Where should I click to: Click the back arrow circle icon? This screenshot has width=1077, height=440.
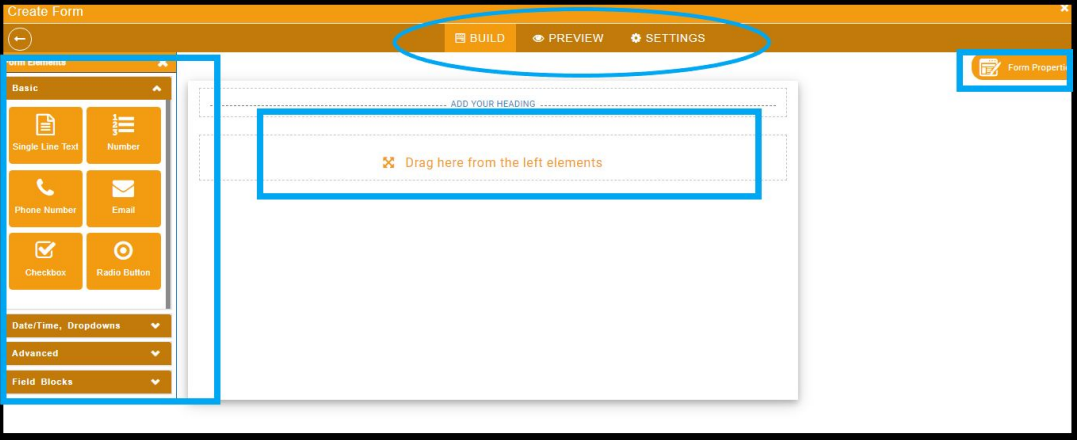pos(20,39)
